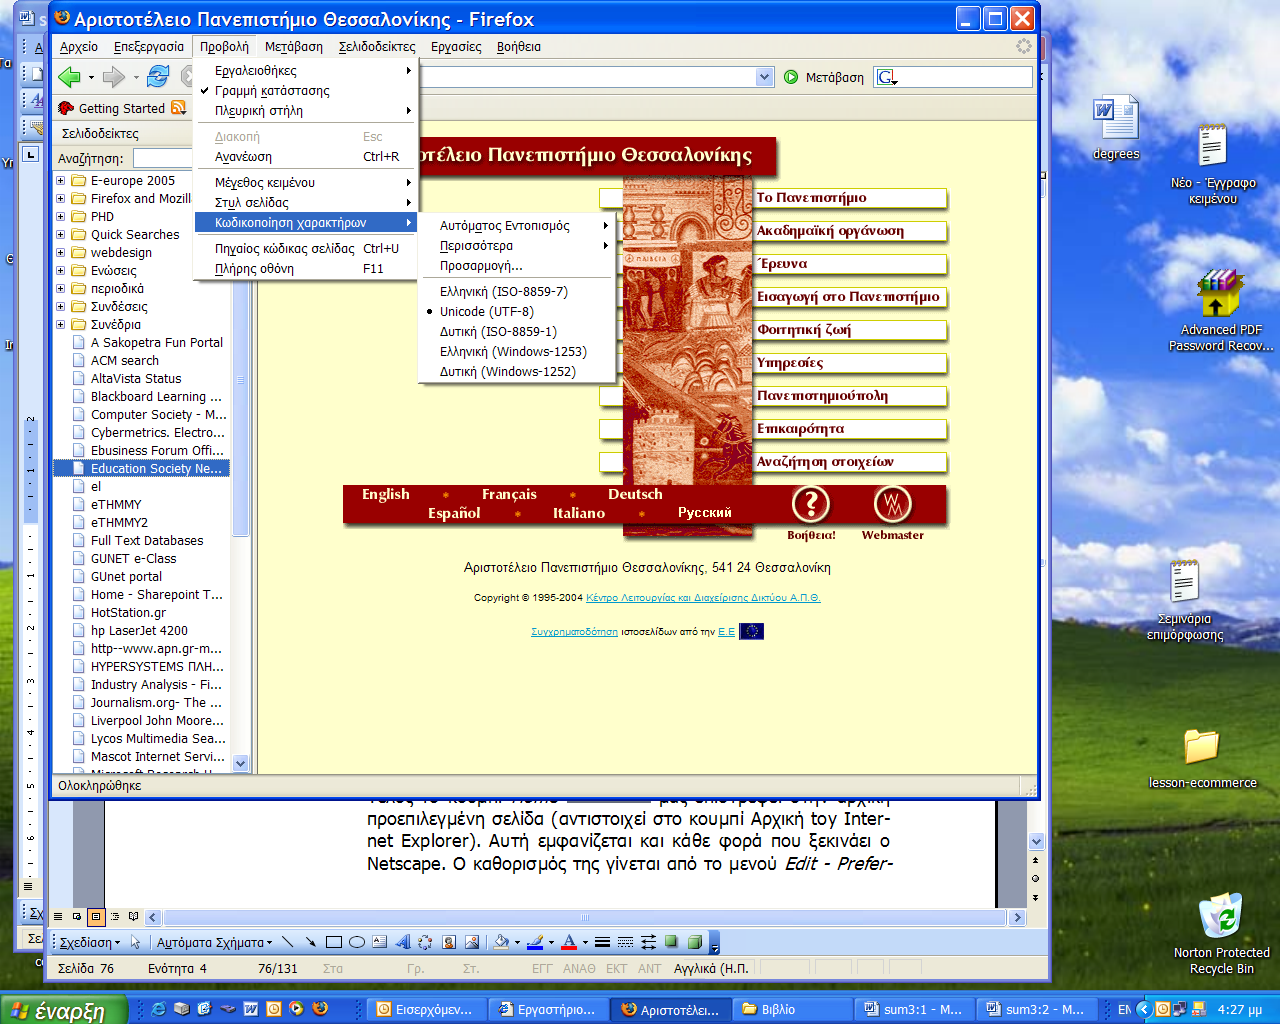Open Αυτόματα Σχήματα dropdown in Word

[215, 942]
